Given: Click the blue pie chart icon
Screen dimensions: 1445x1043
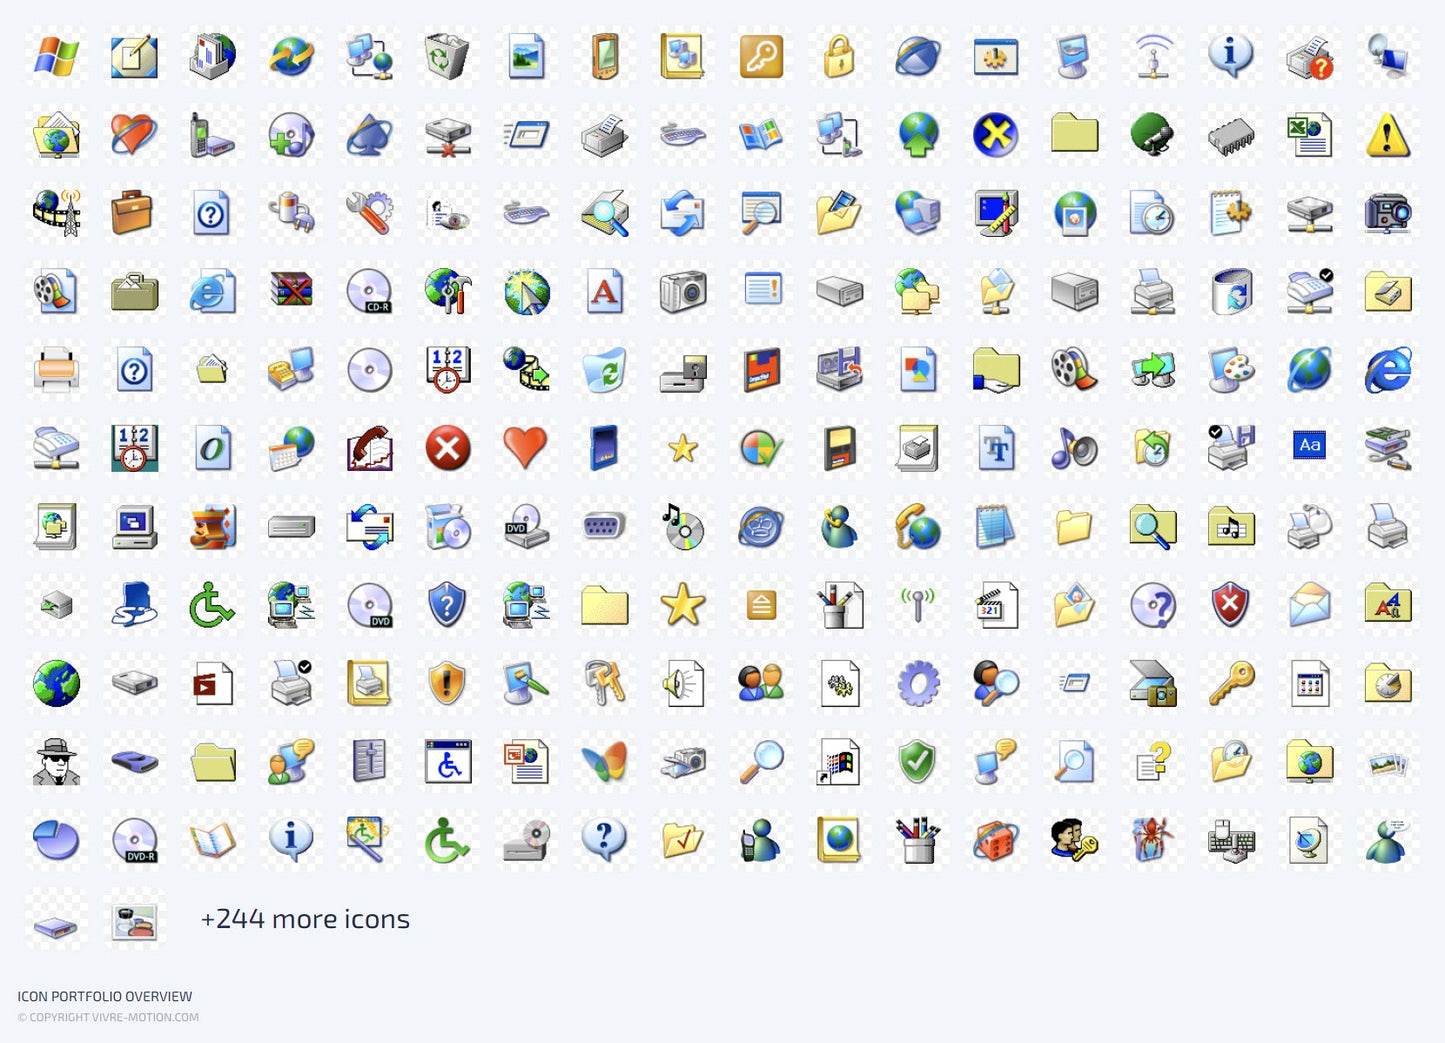Looking at the screenshot, I should (x=56, y=840).
